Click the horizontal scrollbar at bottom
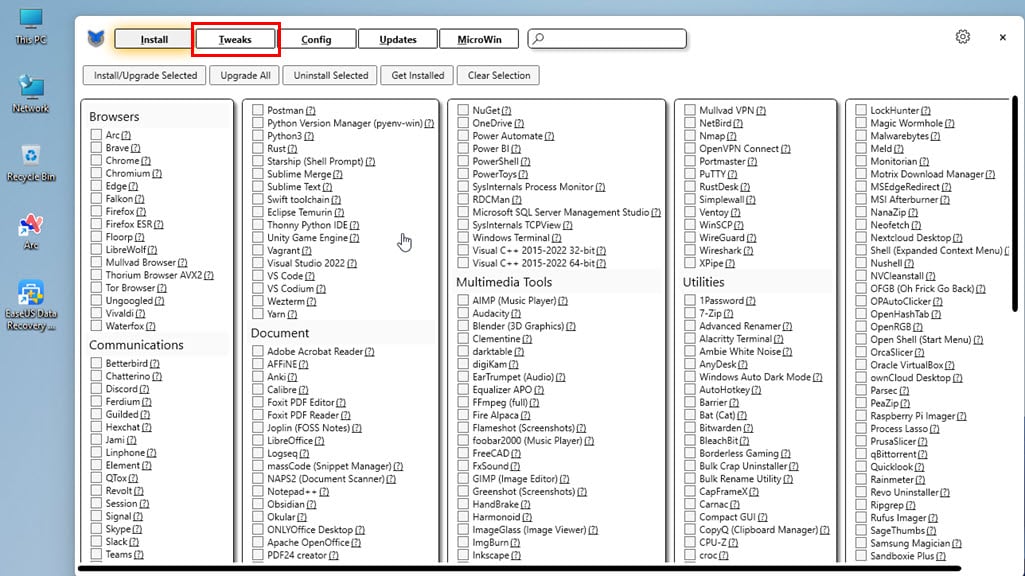This screenshot has height=576, width=1025. (520, 569)
